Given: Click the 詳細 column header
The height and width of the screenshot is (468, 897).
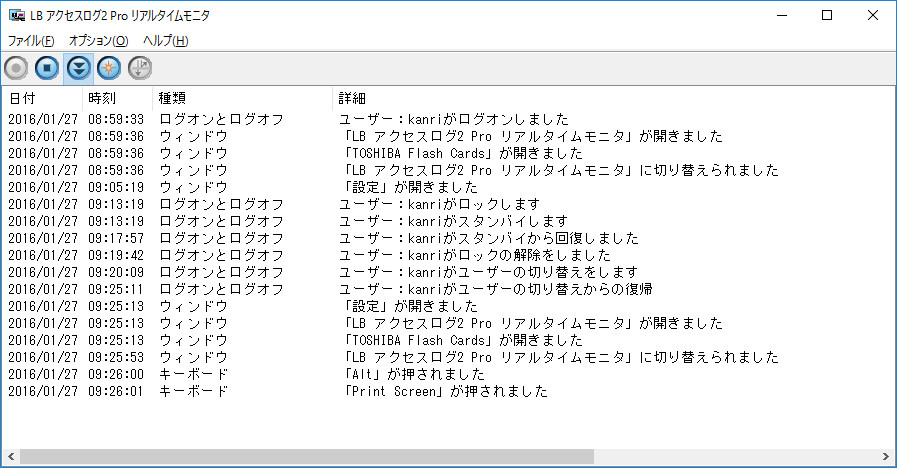Looking at the screenshot, I should (613, 98).
